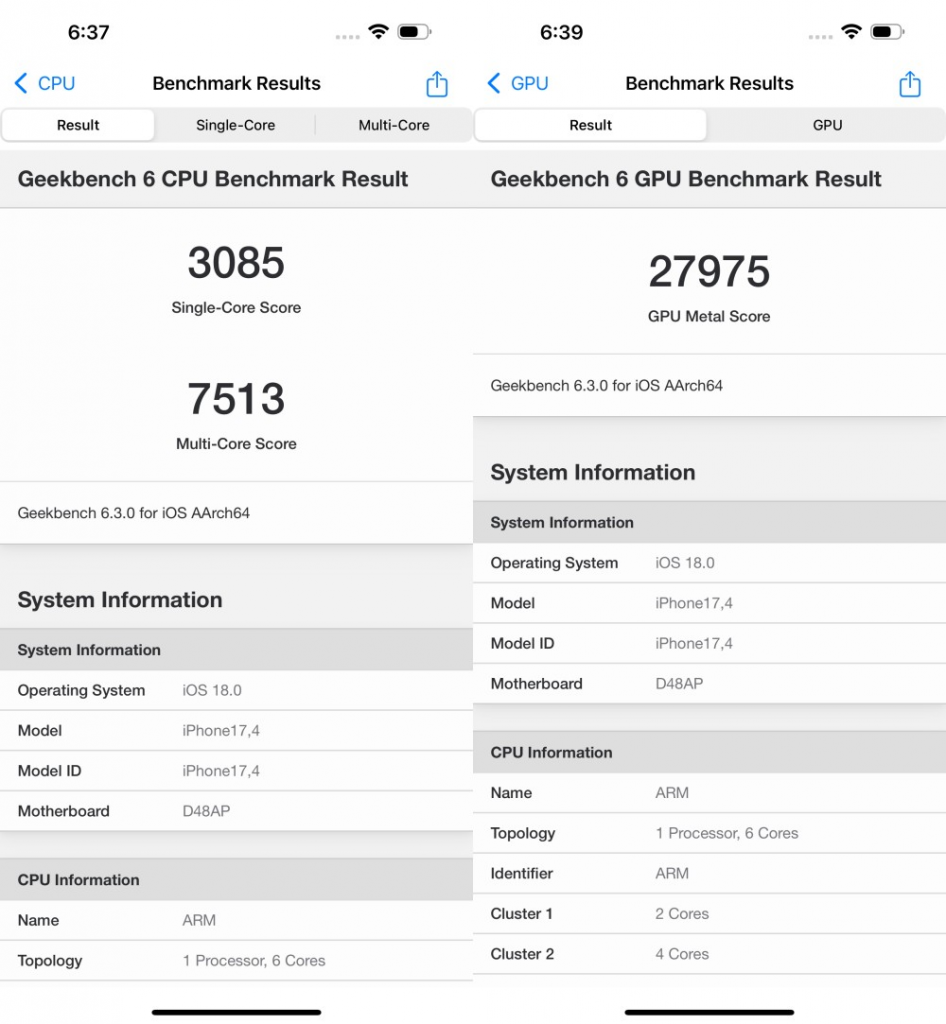946x1024 pixels.
Task: Tap the battery icon in the 6:39 status bar
Action: click(x=886, y=32)
